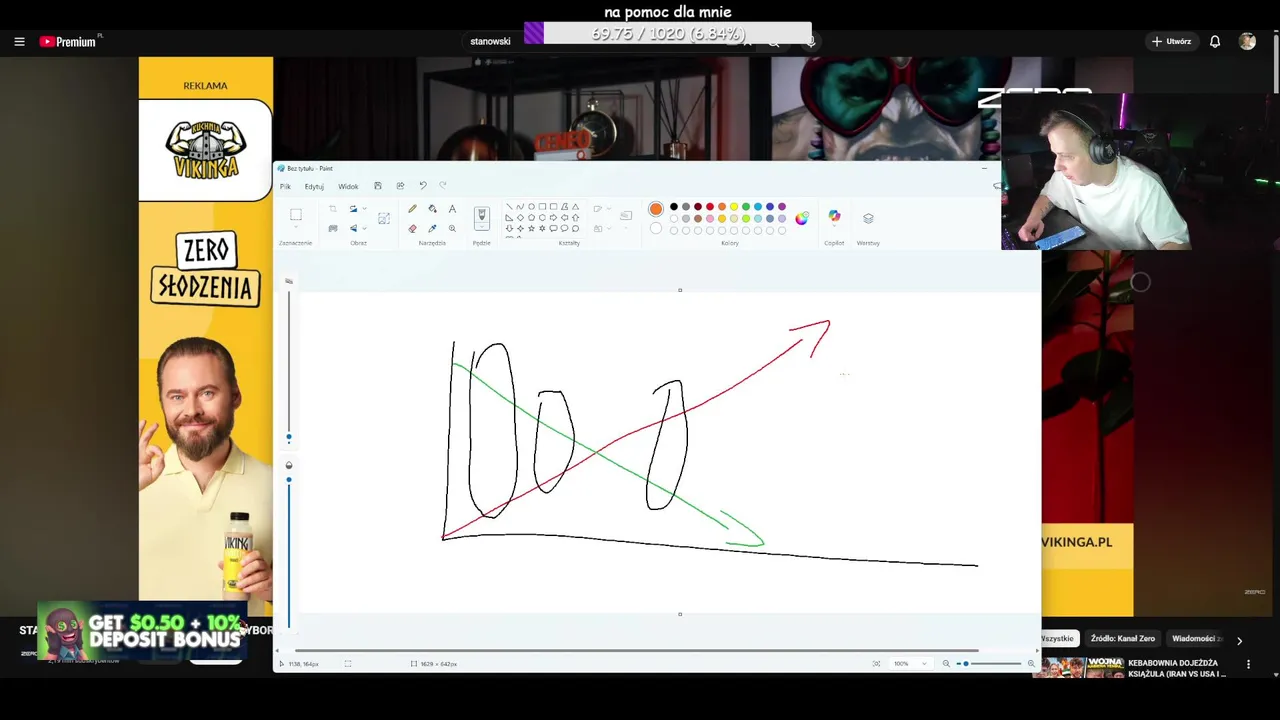Open the Copilot menu in Paint
The height and width of the screenshot is (720, 1280).
[834, 216]
